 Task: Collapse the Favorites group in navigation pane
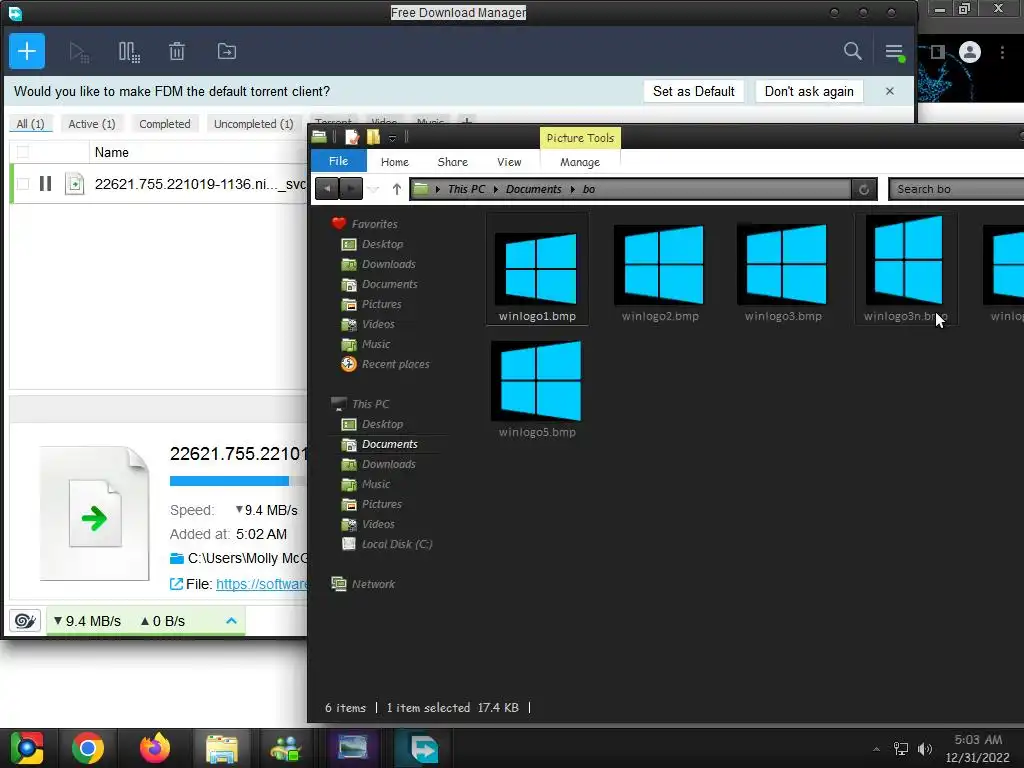pyautogui.click(x=364, y=224)
